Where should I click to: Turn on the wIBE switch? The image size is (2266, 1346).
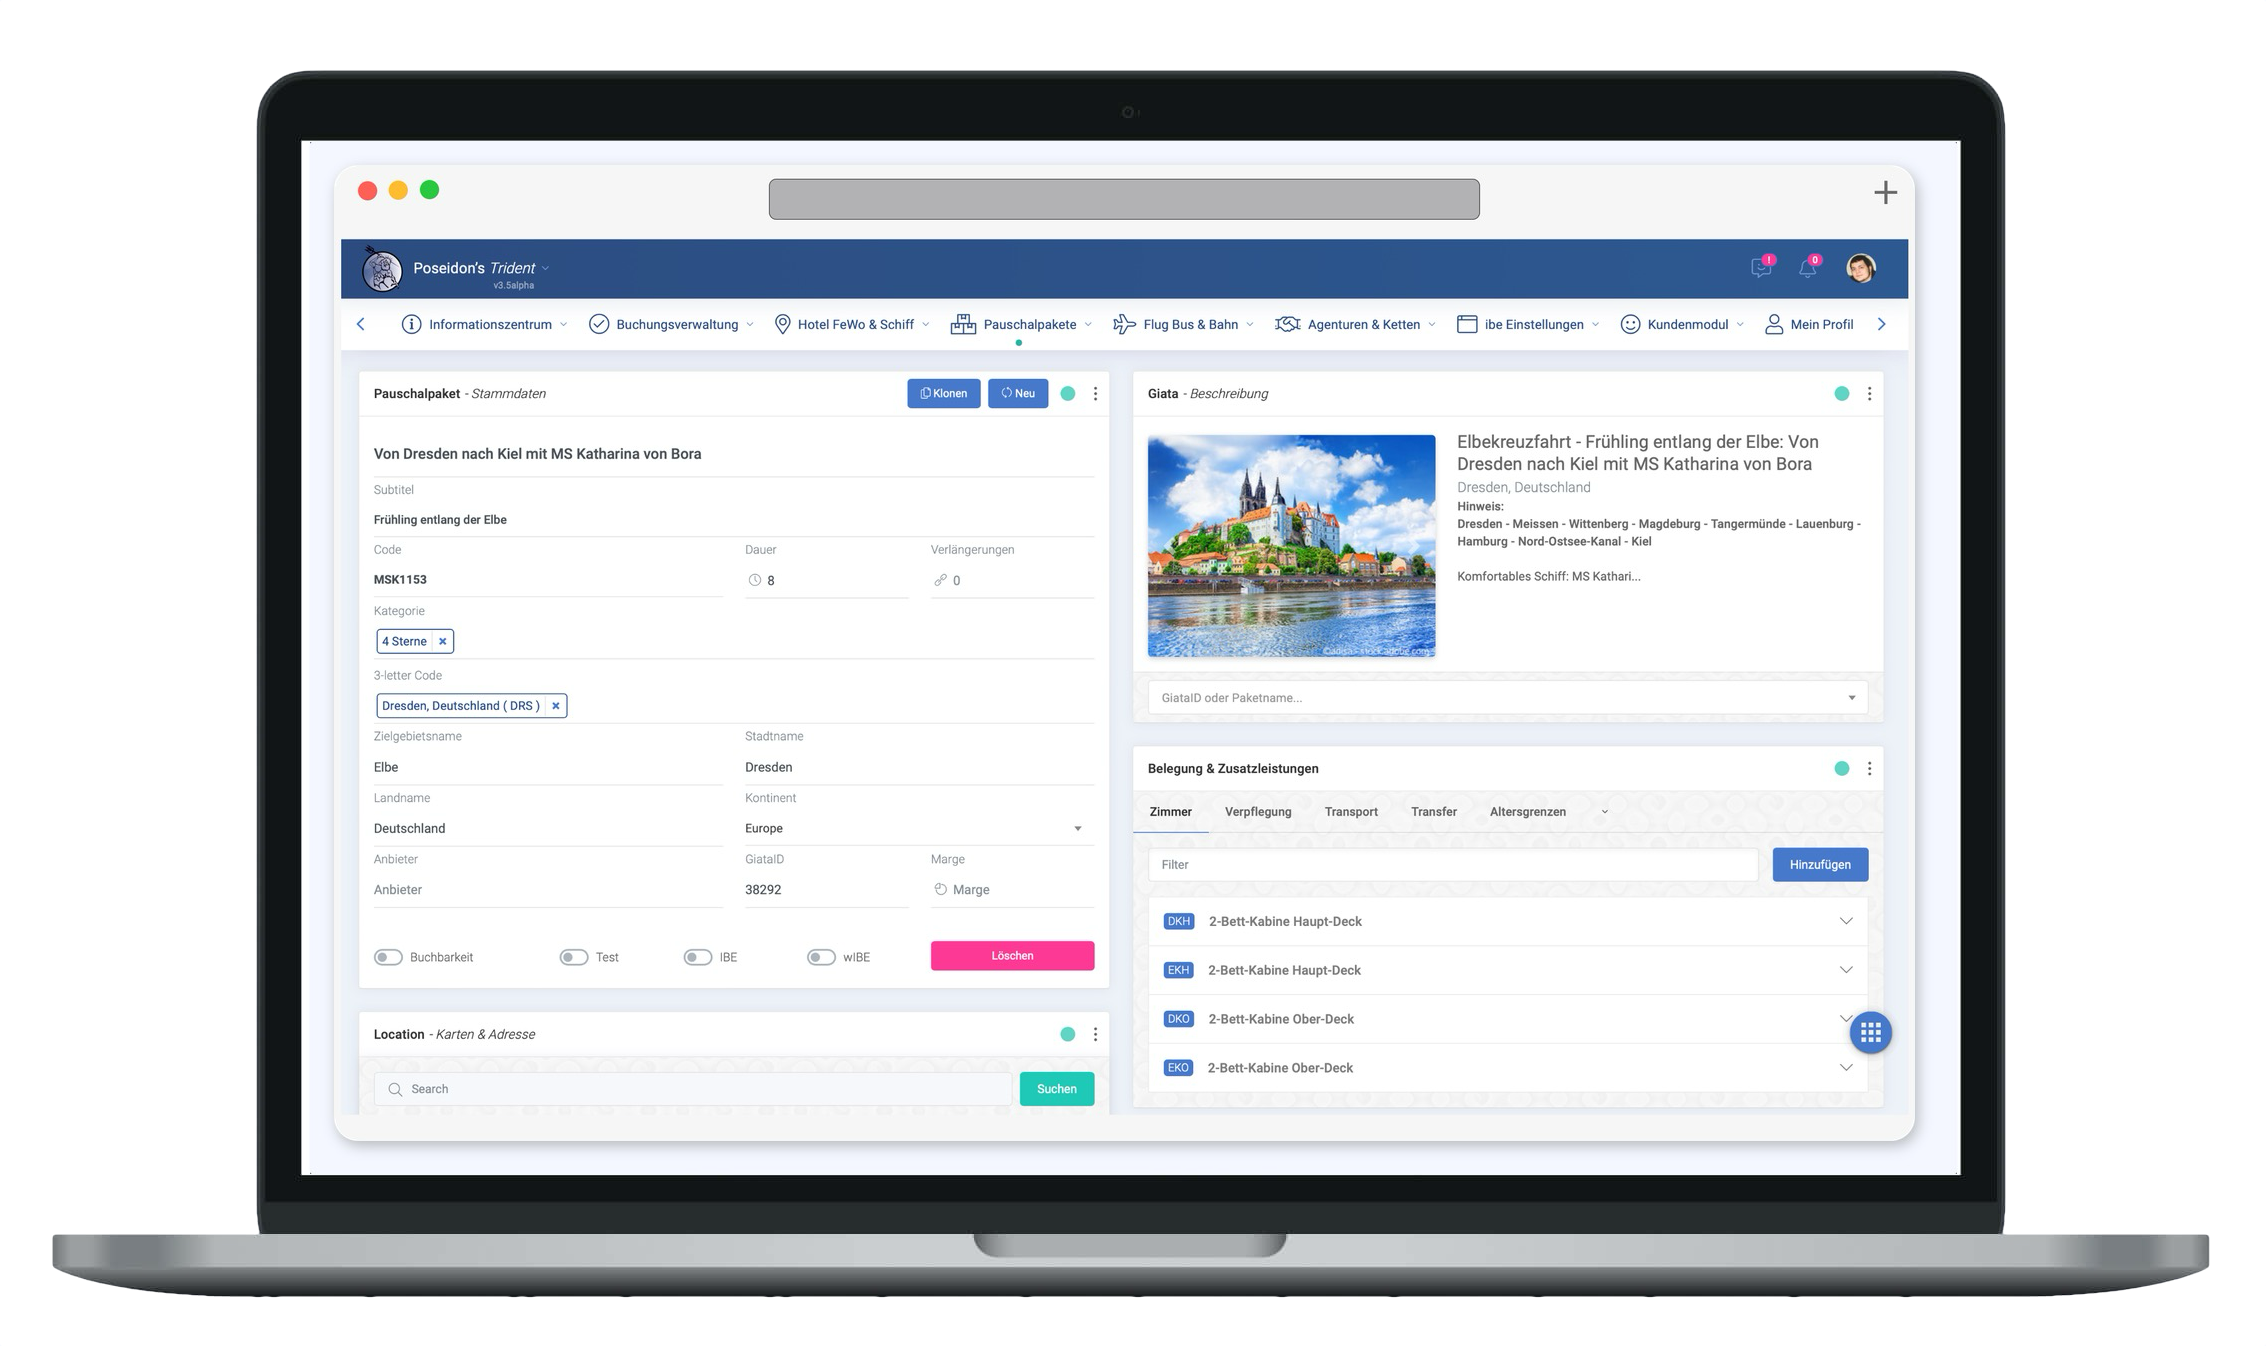(821, 957)
